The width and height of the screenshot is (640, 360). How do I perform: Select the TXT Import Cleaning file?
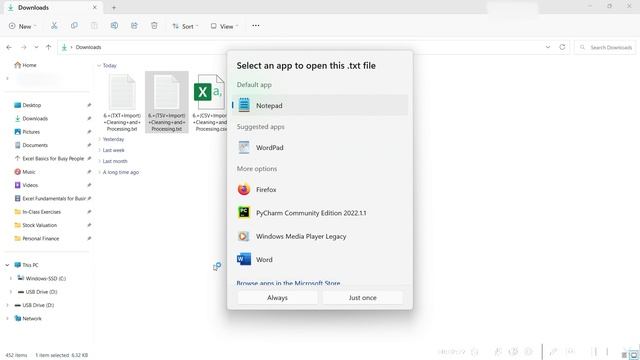click(x=122, y=102)
